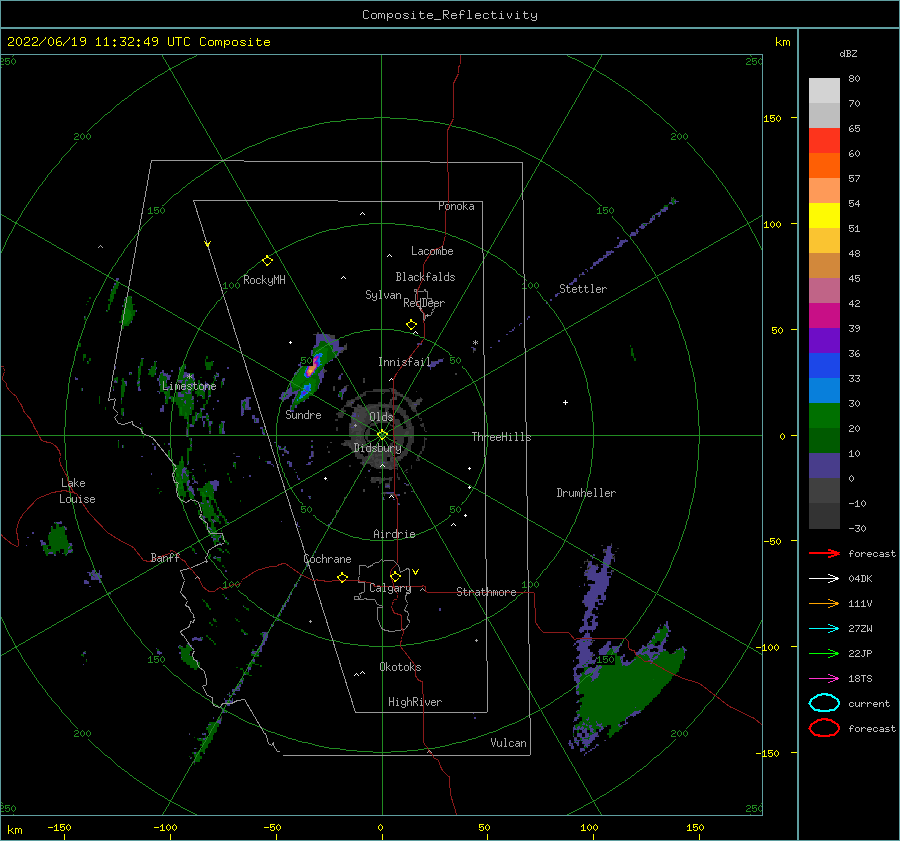Select the Strathmore label
This screenshot has height=841, width=900.
(x=486, y=592)
